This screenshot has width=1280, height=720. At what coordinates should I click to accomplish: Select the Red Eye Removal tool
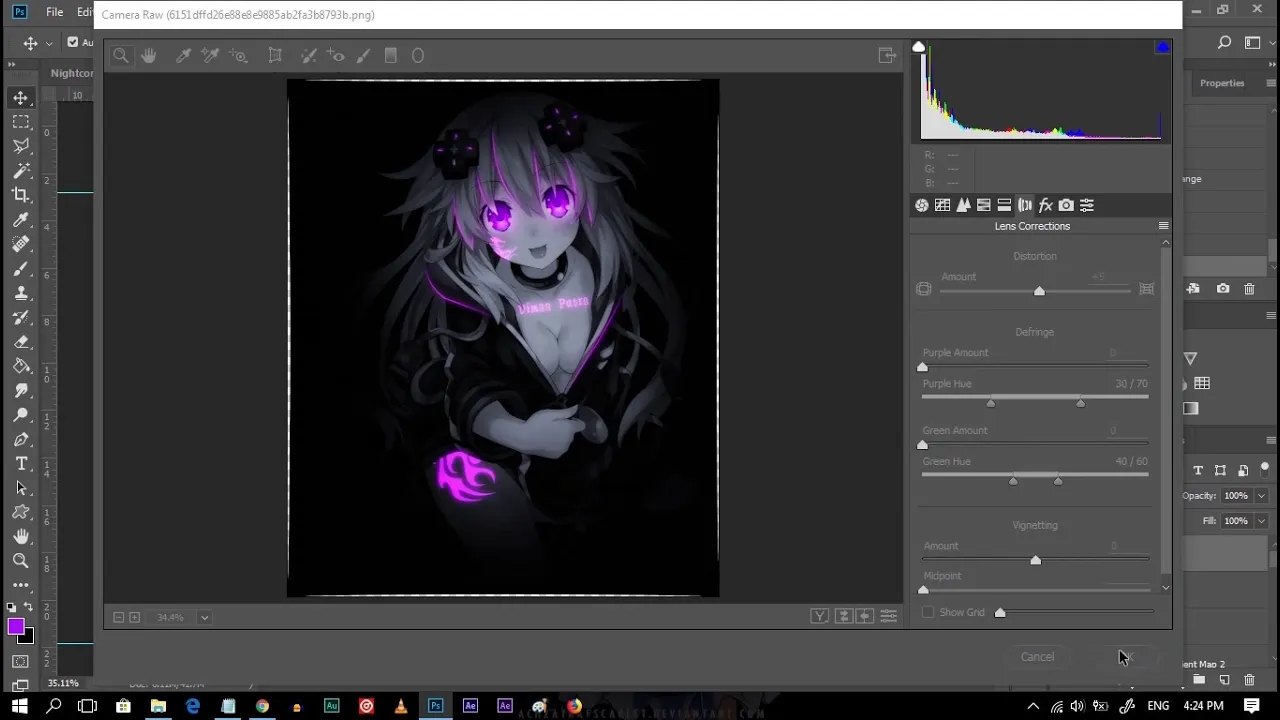[336, 56]
